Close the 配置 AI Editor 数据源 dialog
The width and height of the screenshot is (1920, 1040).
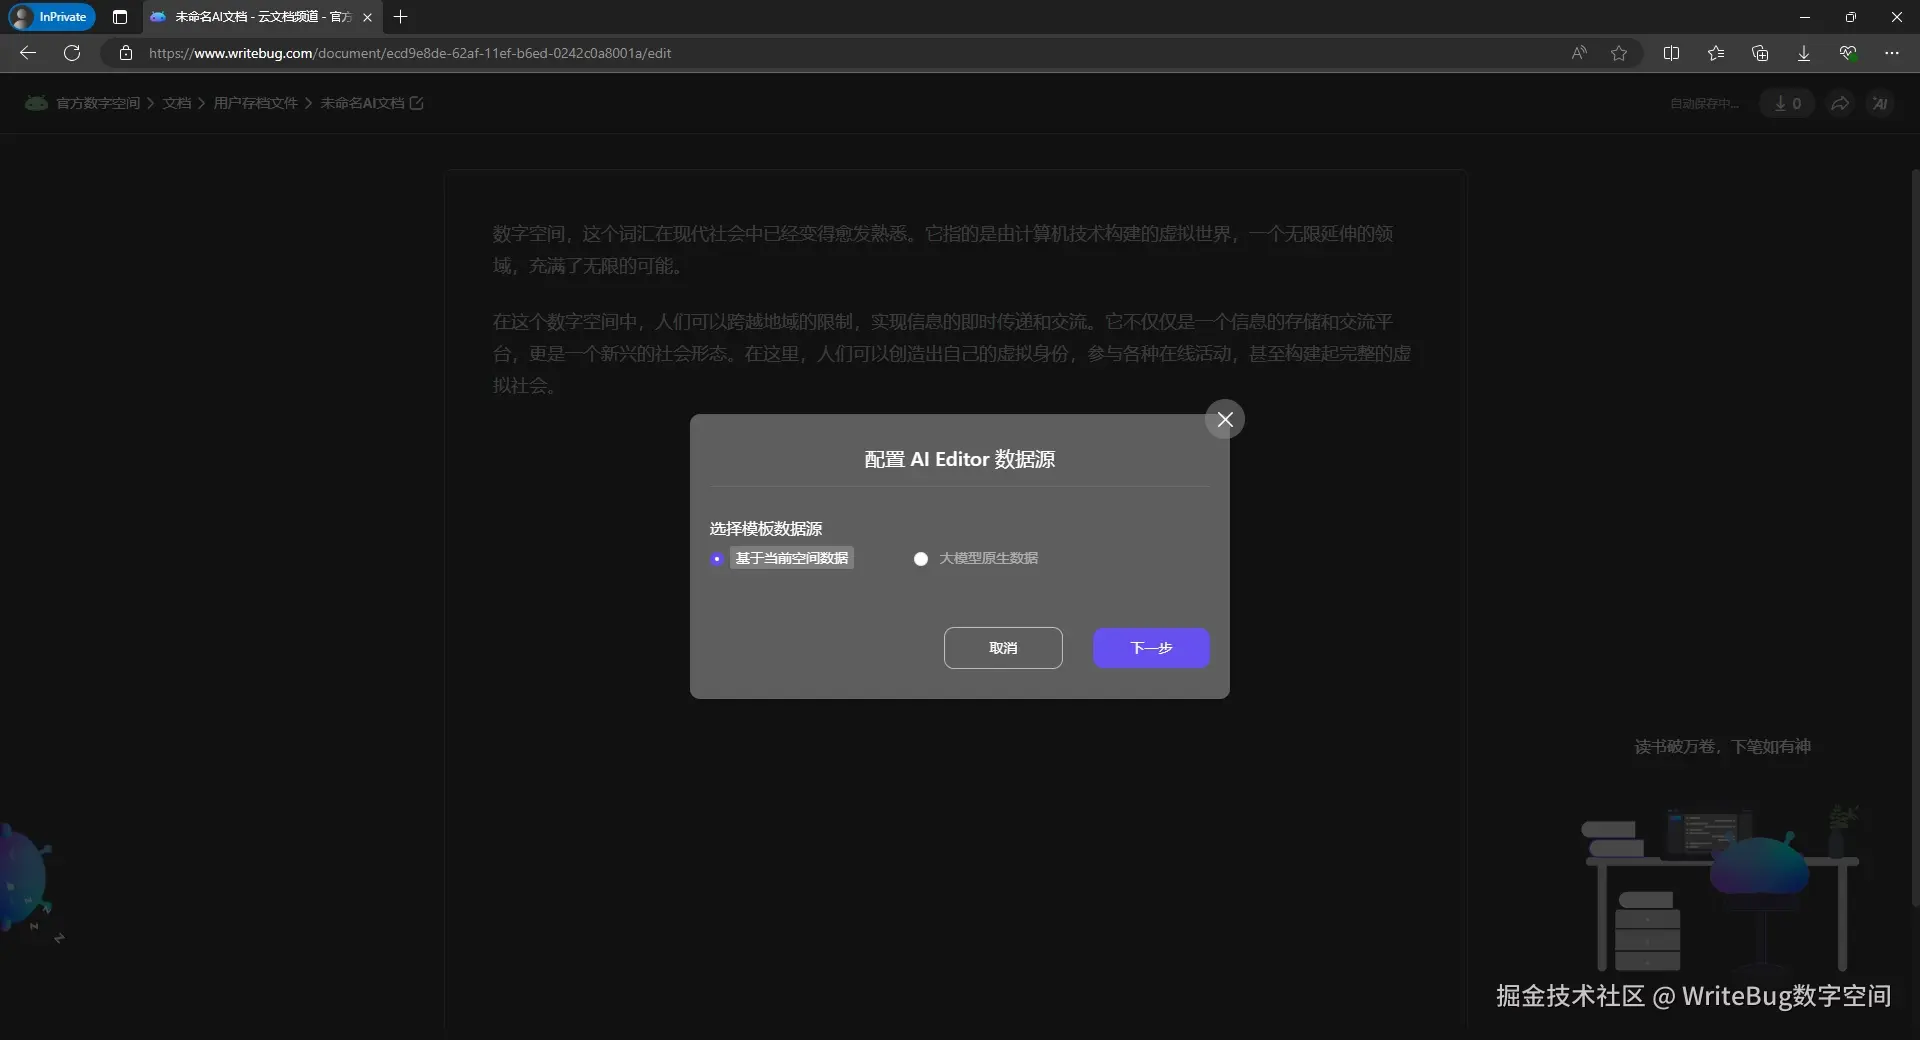(x=1224, y=419)
